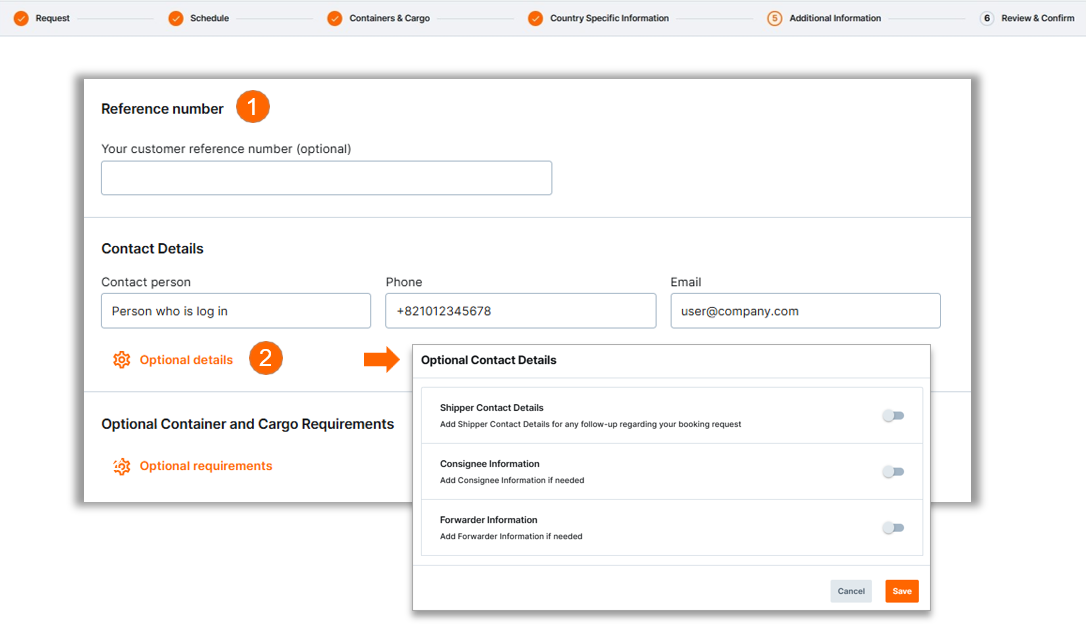This screenshot has height=634, width=1086.
Task: Enable Shipper Contact Details toggle
Action: 893,416
